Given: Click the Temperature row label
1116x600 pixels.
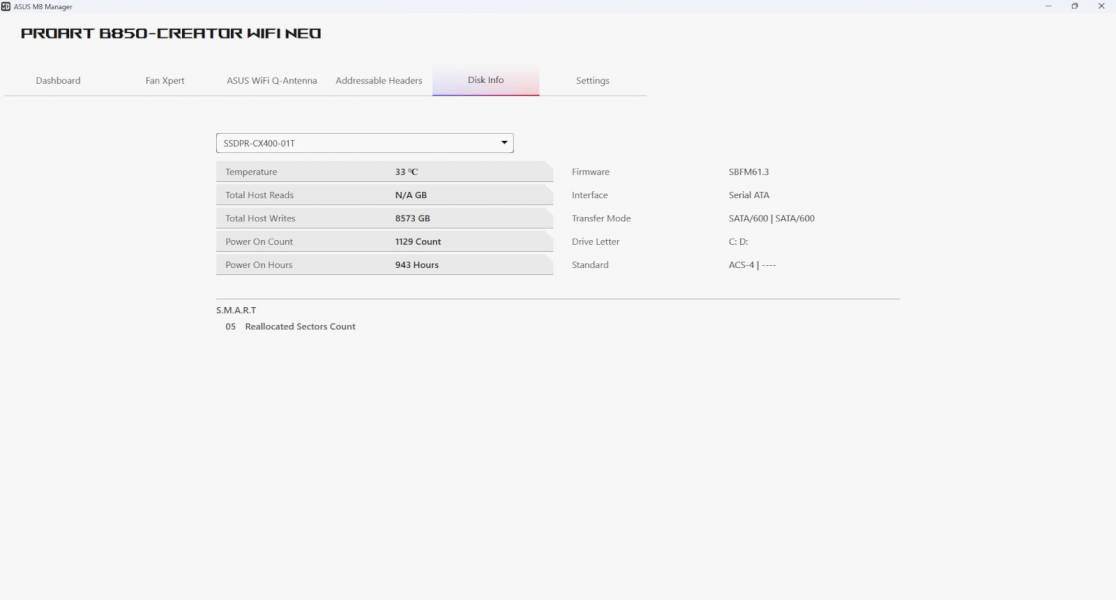Looking at the screenshot, I should click(x=251, y=172).
